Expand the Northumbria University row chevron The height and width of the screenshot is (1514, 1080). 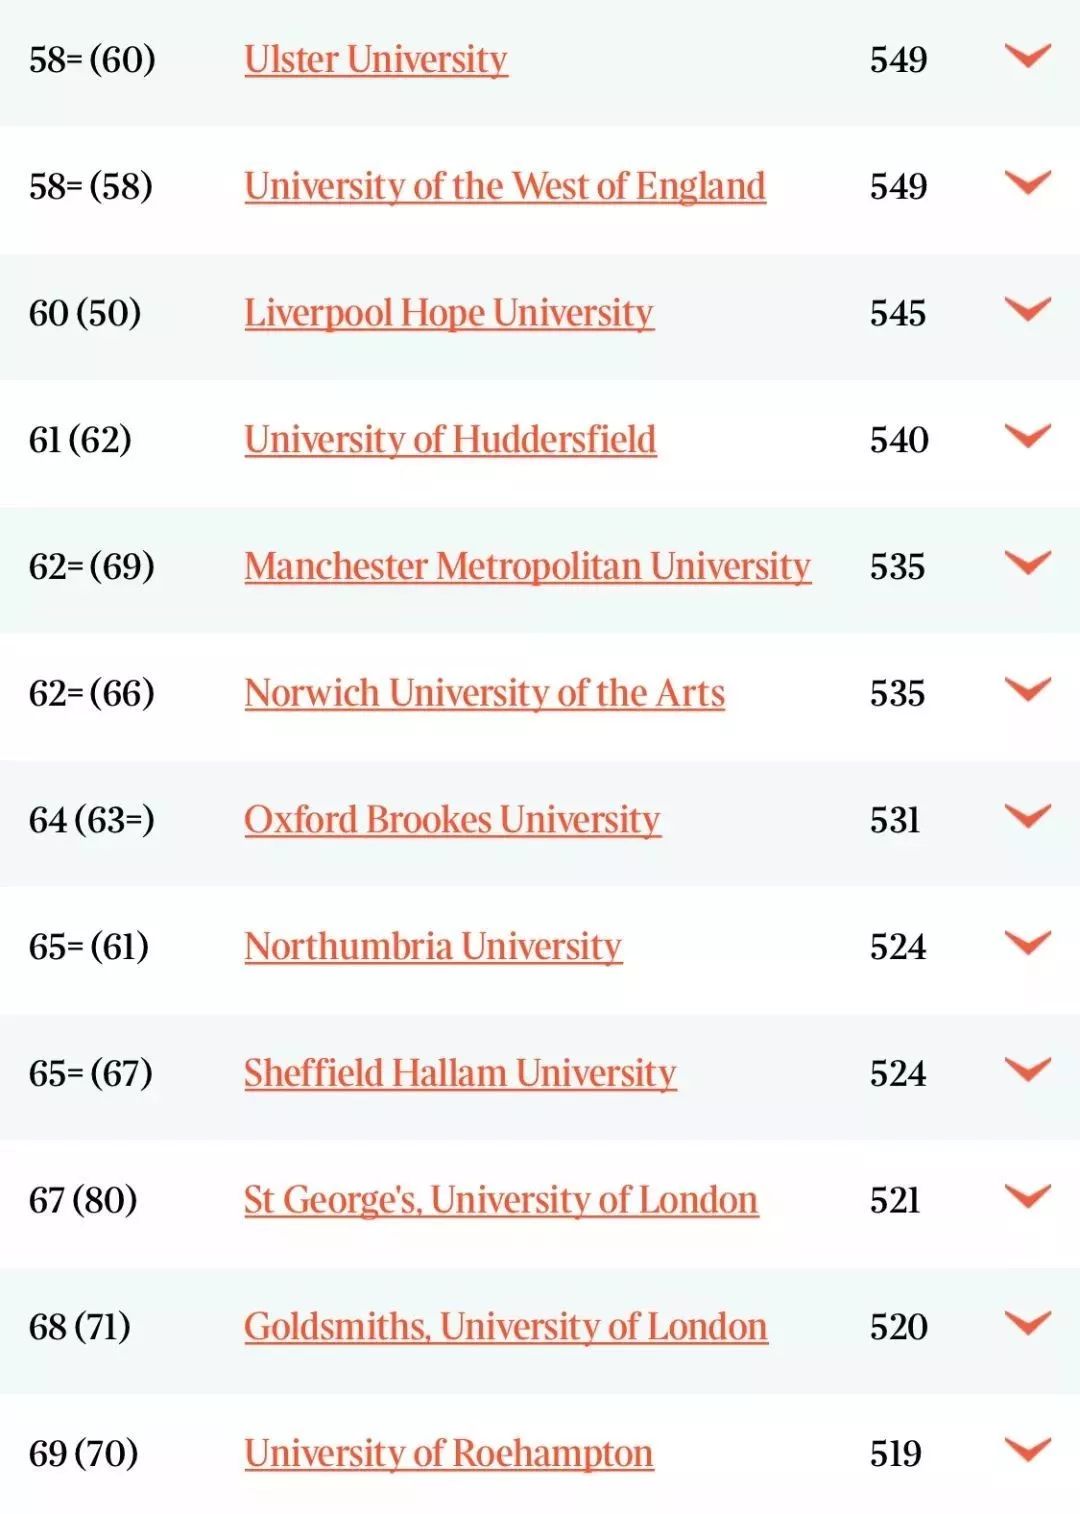pyautogui.click(x=1028, y=943)
